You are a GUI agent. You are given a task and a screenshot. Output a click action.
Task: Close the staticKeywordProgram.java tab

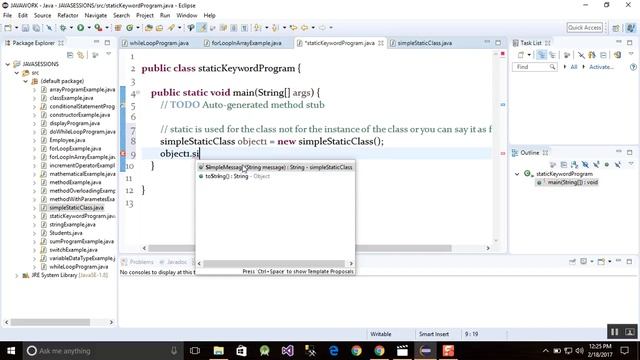381,43
